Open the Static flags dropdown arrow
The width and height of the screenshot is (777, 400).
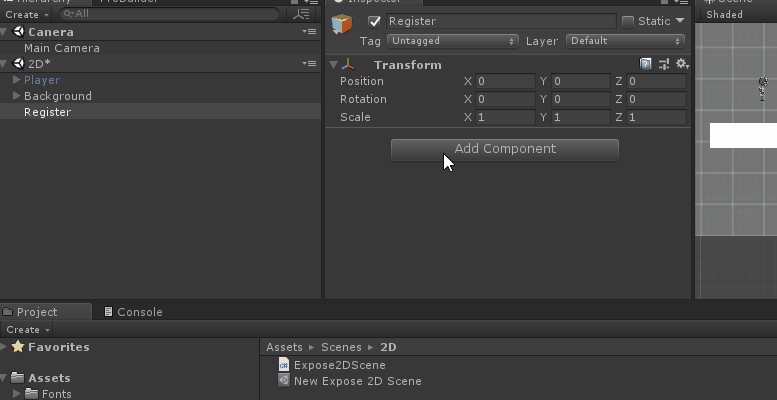click(x=680, y=21)
